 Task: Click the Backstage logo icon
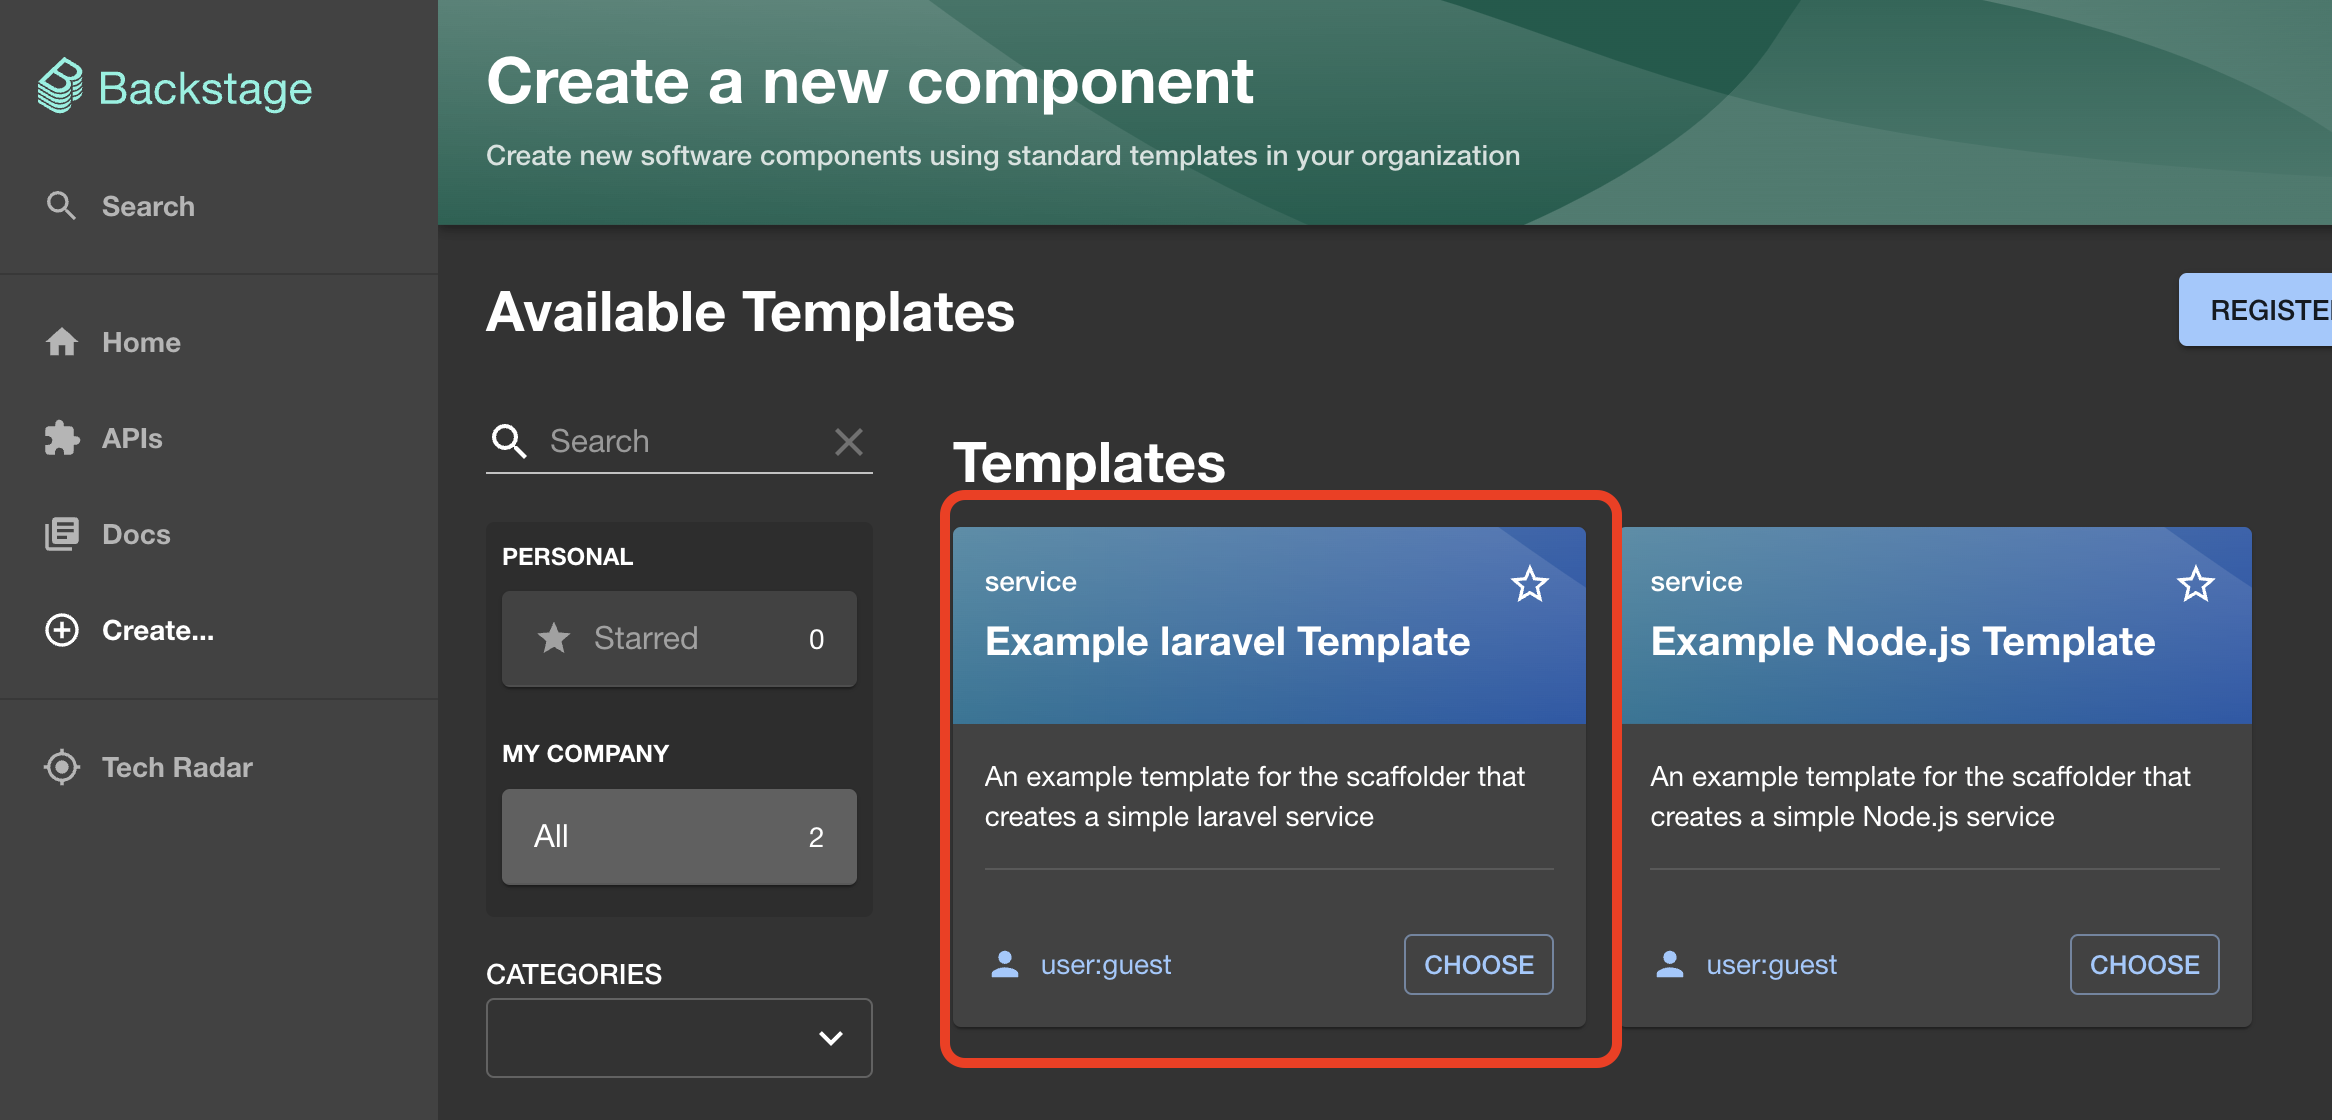tap(60, 86)
